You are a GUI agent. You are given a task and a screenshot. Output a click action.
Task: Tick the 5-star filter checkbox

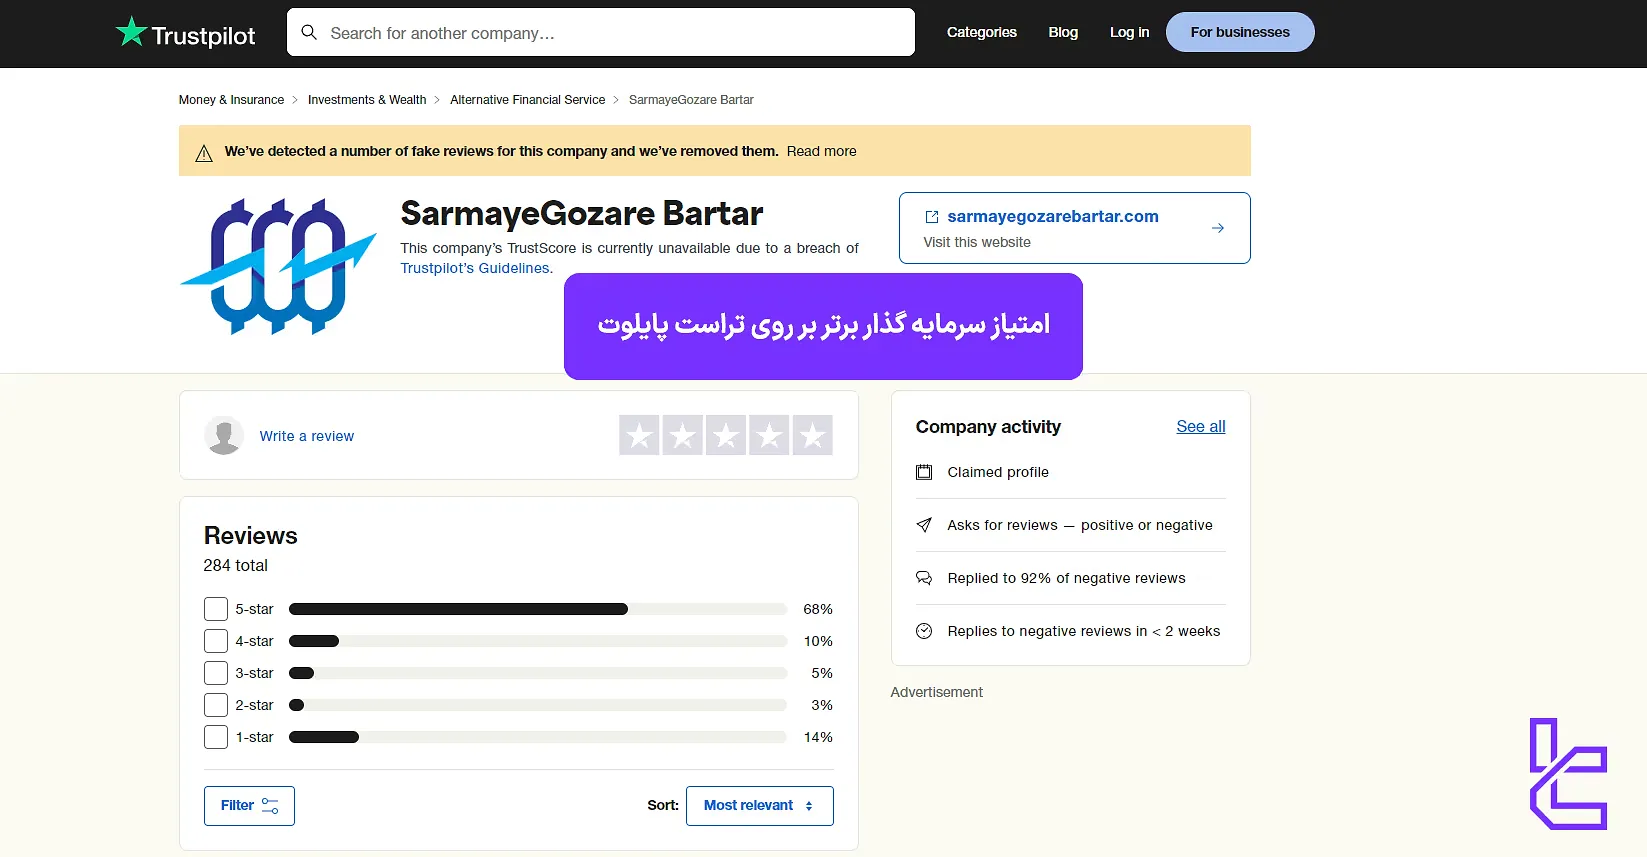point(216,609)
